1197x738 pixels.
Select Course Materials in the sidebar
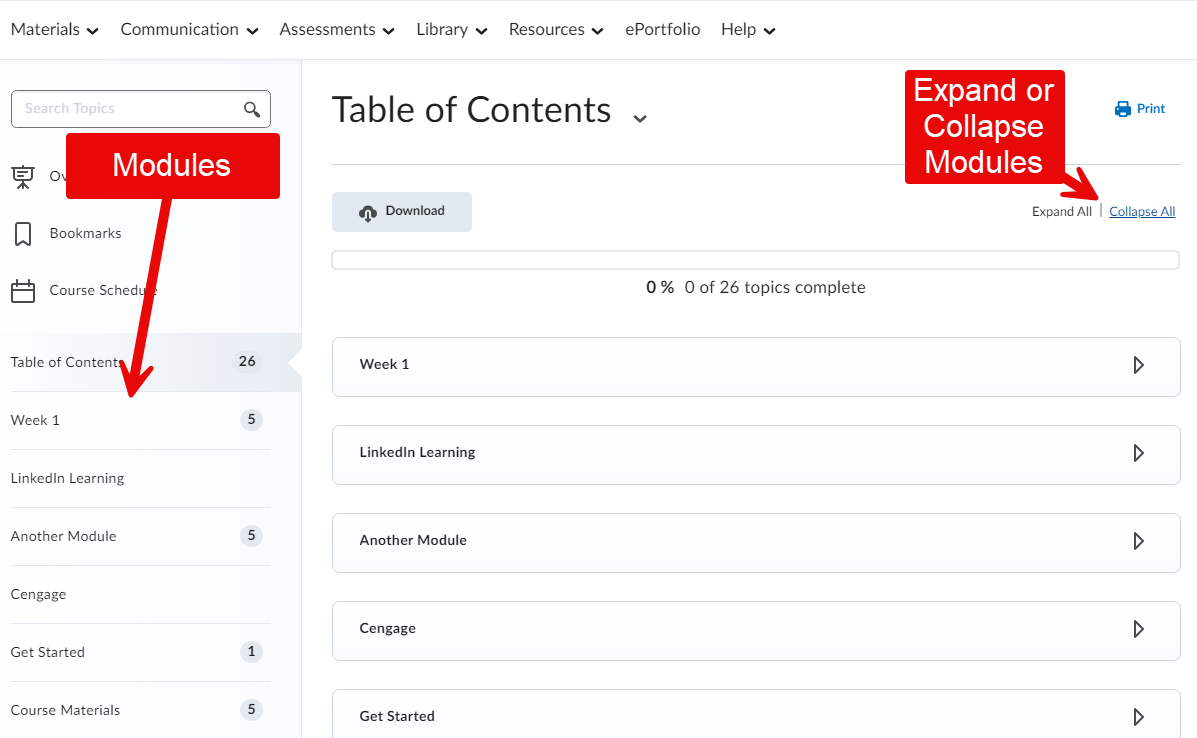coord(65,710)
